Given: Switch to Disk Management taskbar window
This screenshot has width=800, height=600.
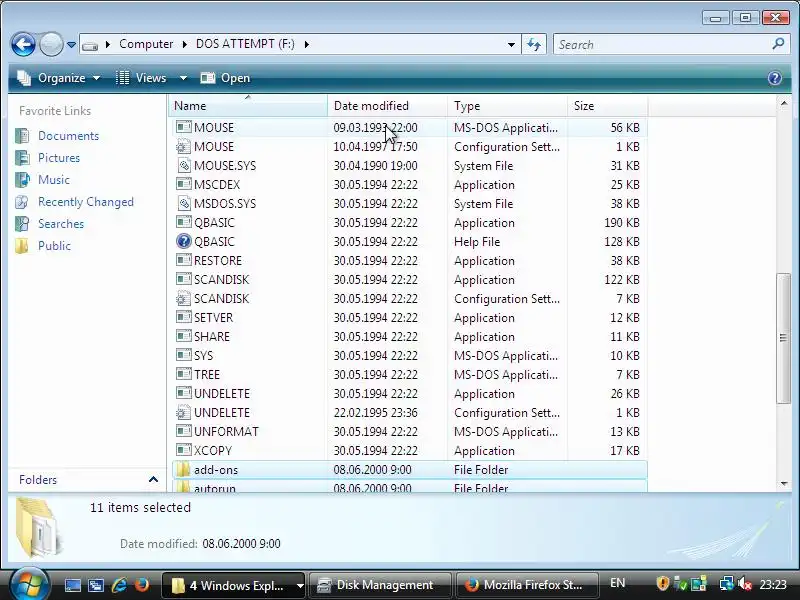Looking at the screenshot, I should 381,585.
